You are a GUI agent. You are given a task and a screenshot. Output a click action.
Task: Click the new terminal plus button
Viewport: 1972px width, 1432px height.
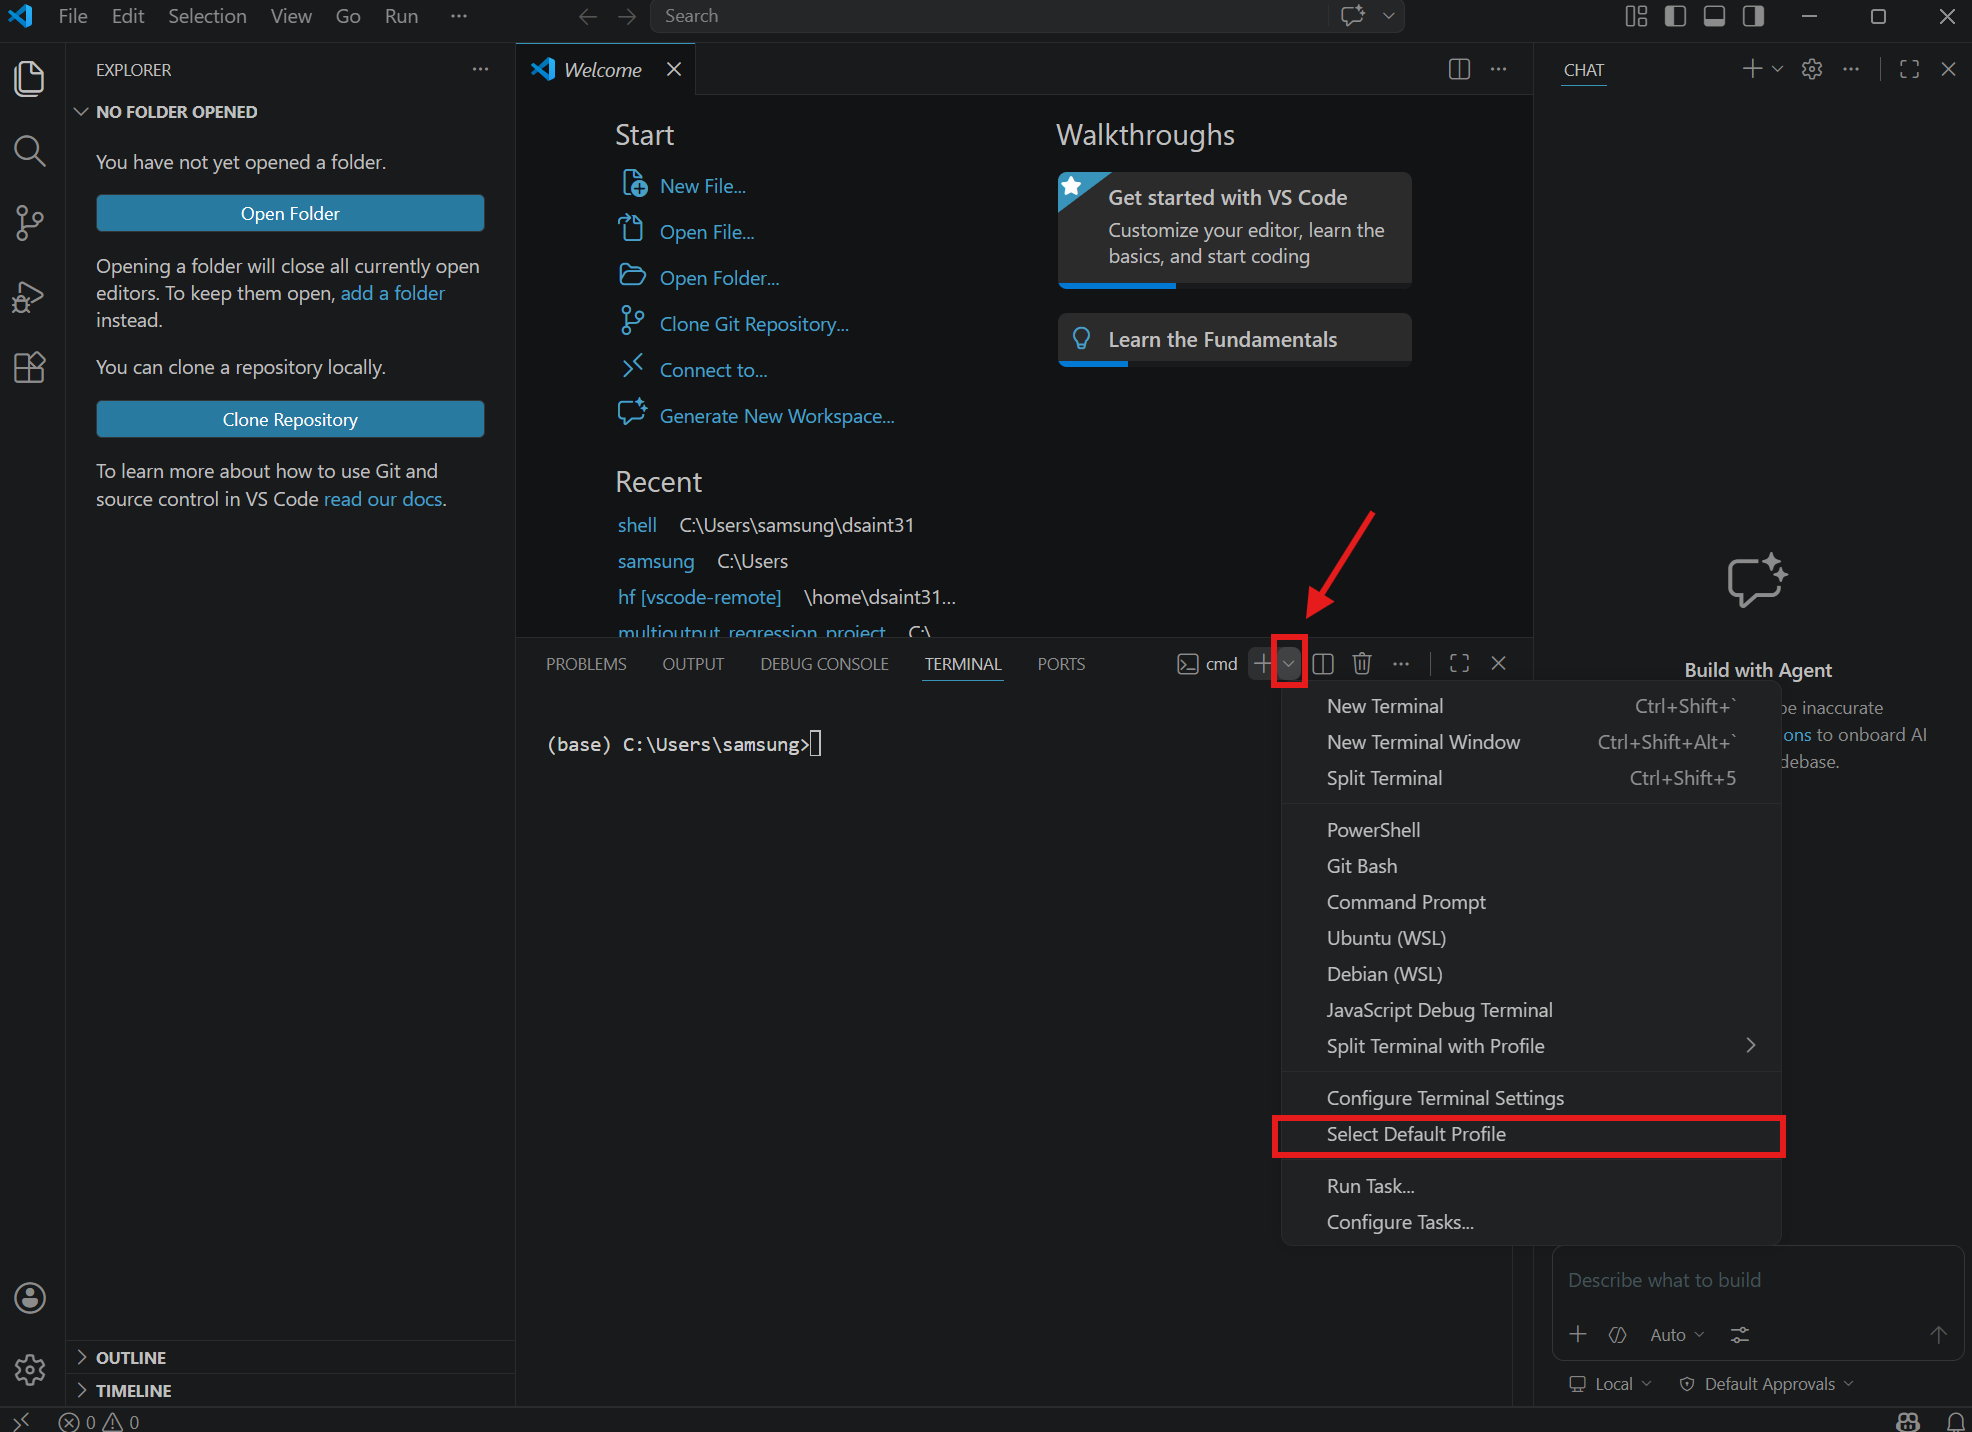tap(1262, 663)
